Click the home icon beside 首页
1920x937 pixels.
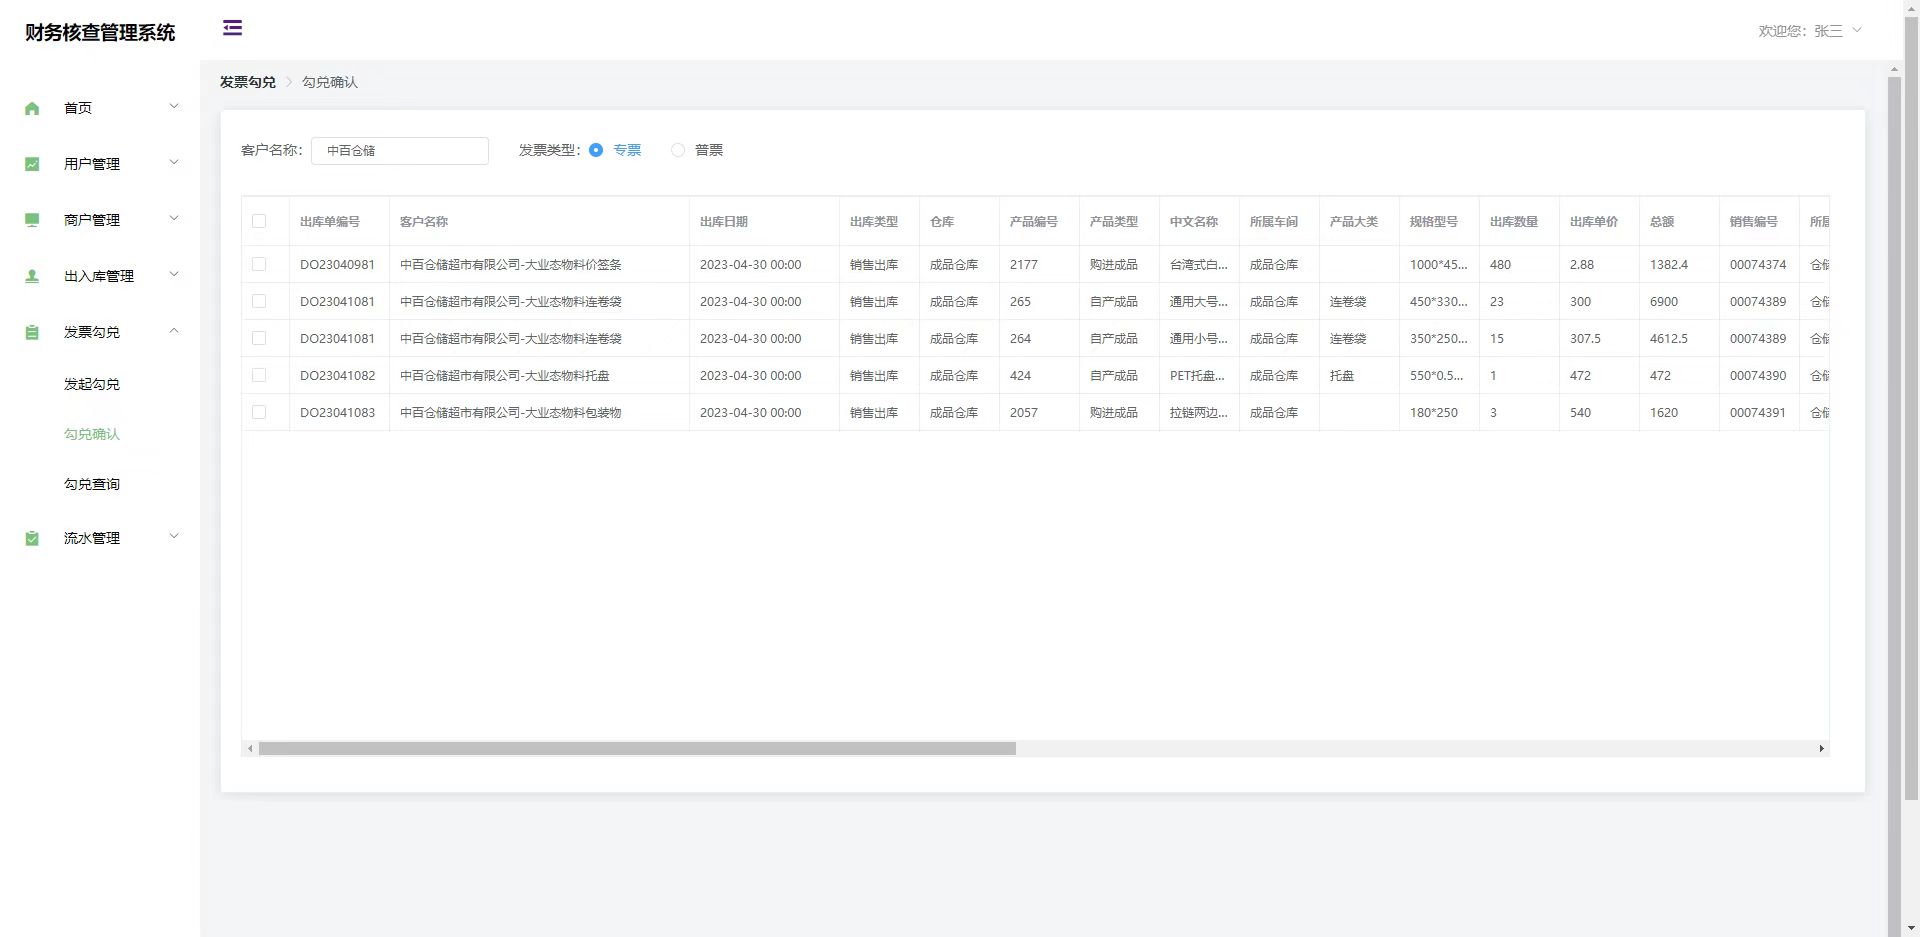click(32, 108)
